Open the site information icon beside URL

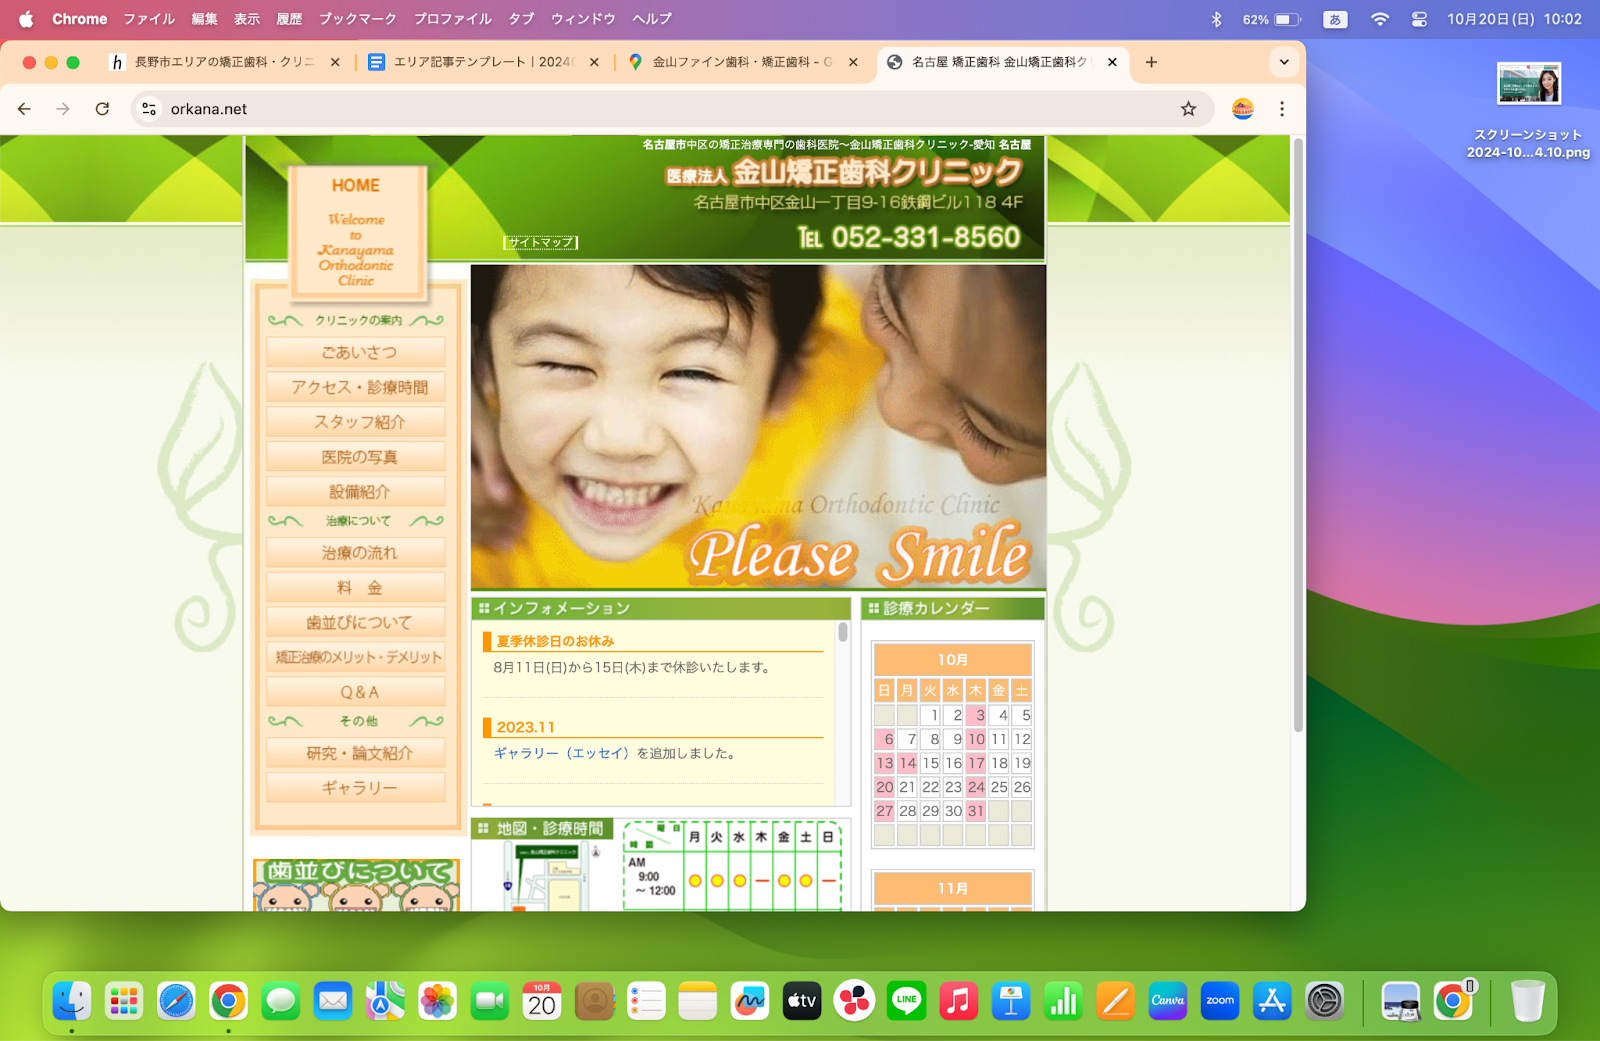pyautogui.click(x=149, y=109)
